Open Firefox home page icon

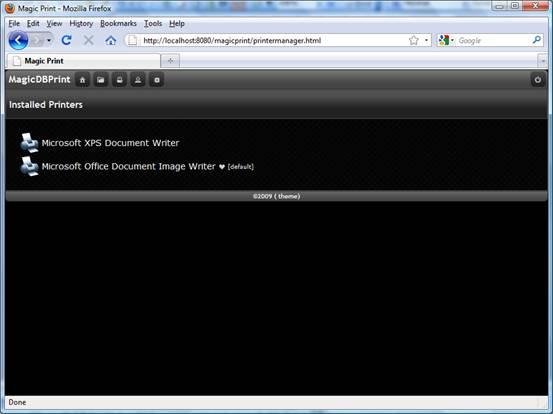[111, 41]
